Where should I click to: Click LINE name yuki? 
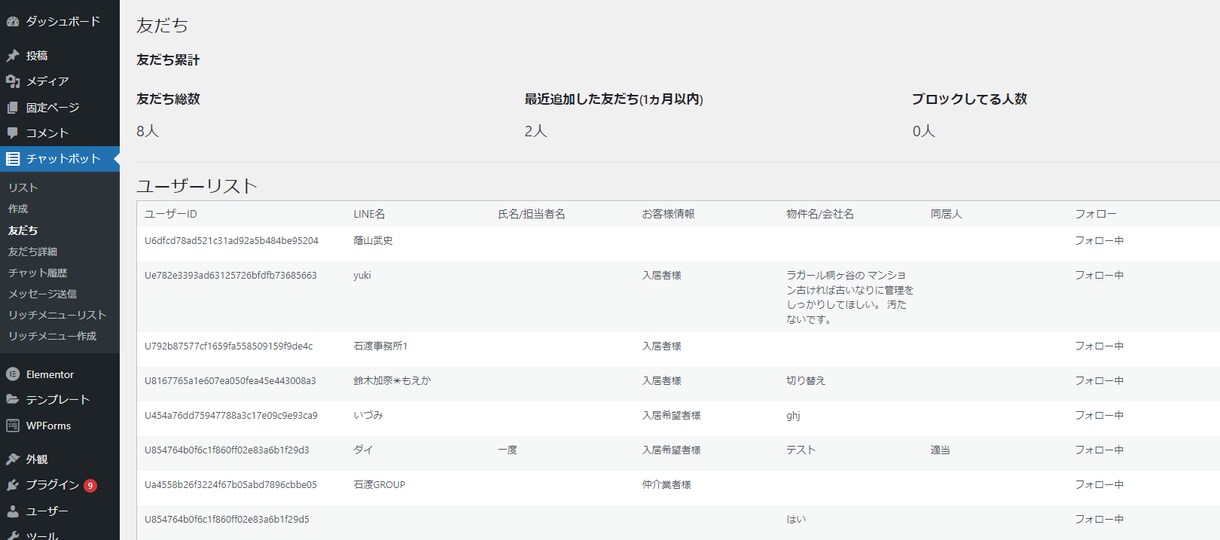pos(362,275)
